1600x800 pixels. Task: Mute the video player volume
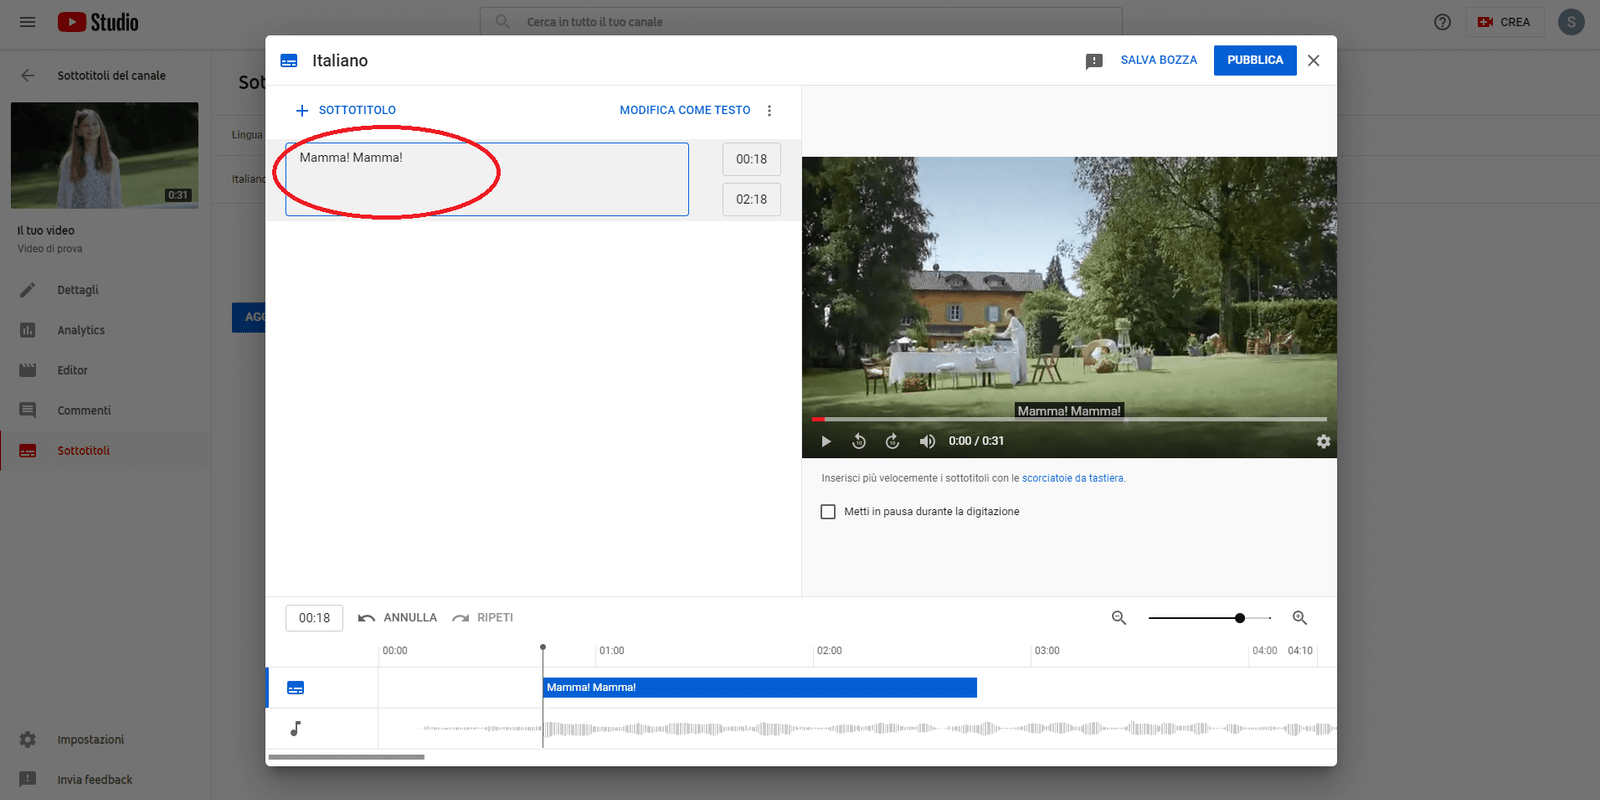point(927,441)
